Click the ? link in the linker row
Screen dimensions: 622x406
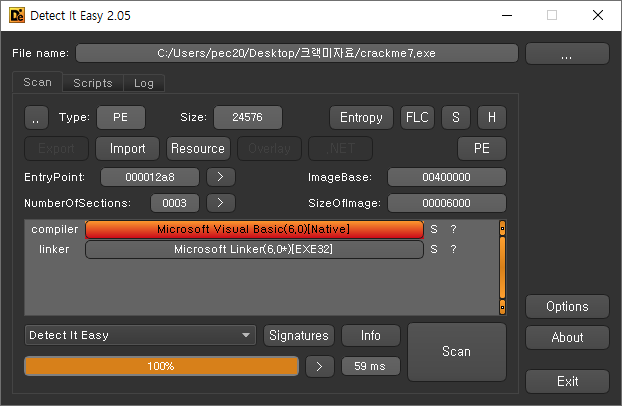pos(453,249)
